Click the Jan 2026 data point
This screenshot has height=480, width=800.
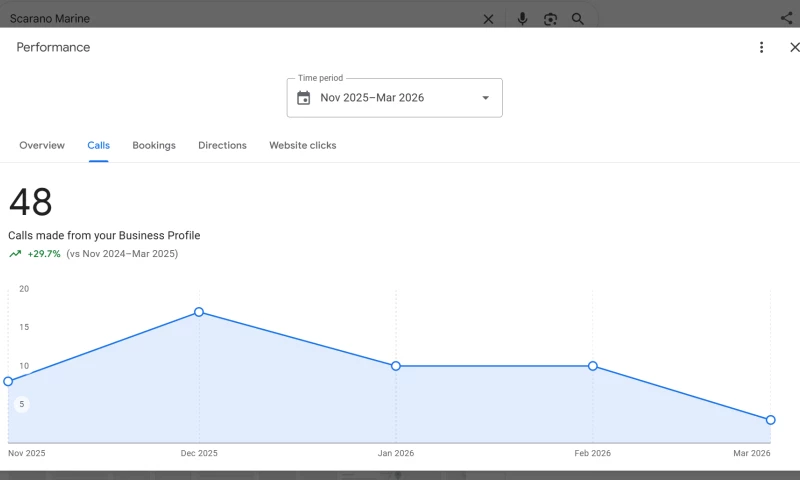[396, 366]
